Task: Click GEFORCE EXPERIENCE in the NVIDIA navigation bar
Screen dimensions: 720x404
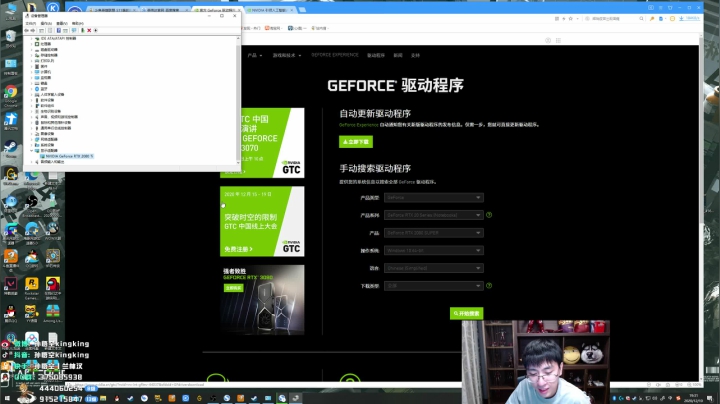Action: [335, 55]
